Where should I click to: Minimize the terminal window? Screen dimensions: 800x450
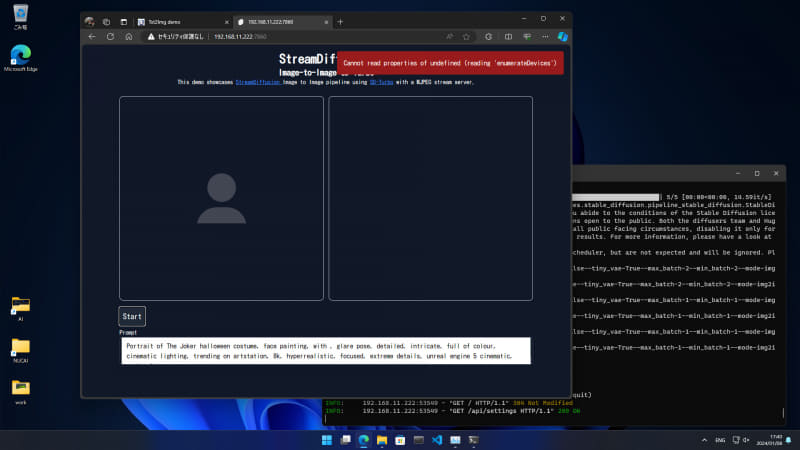[738, 173]
